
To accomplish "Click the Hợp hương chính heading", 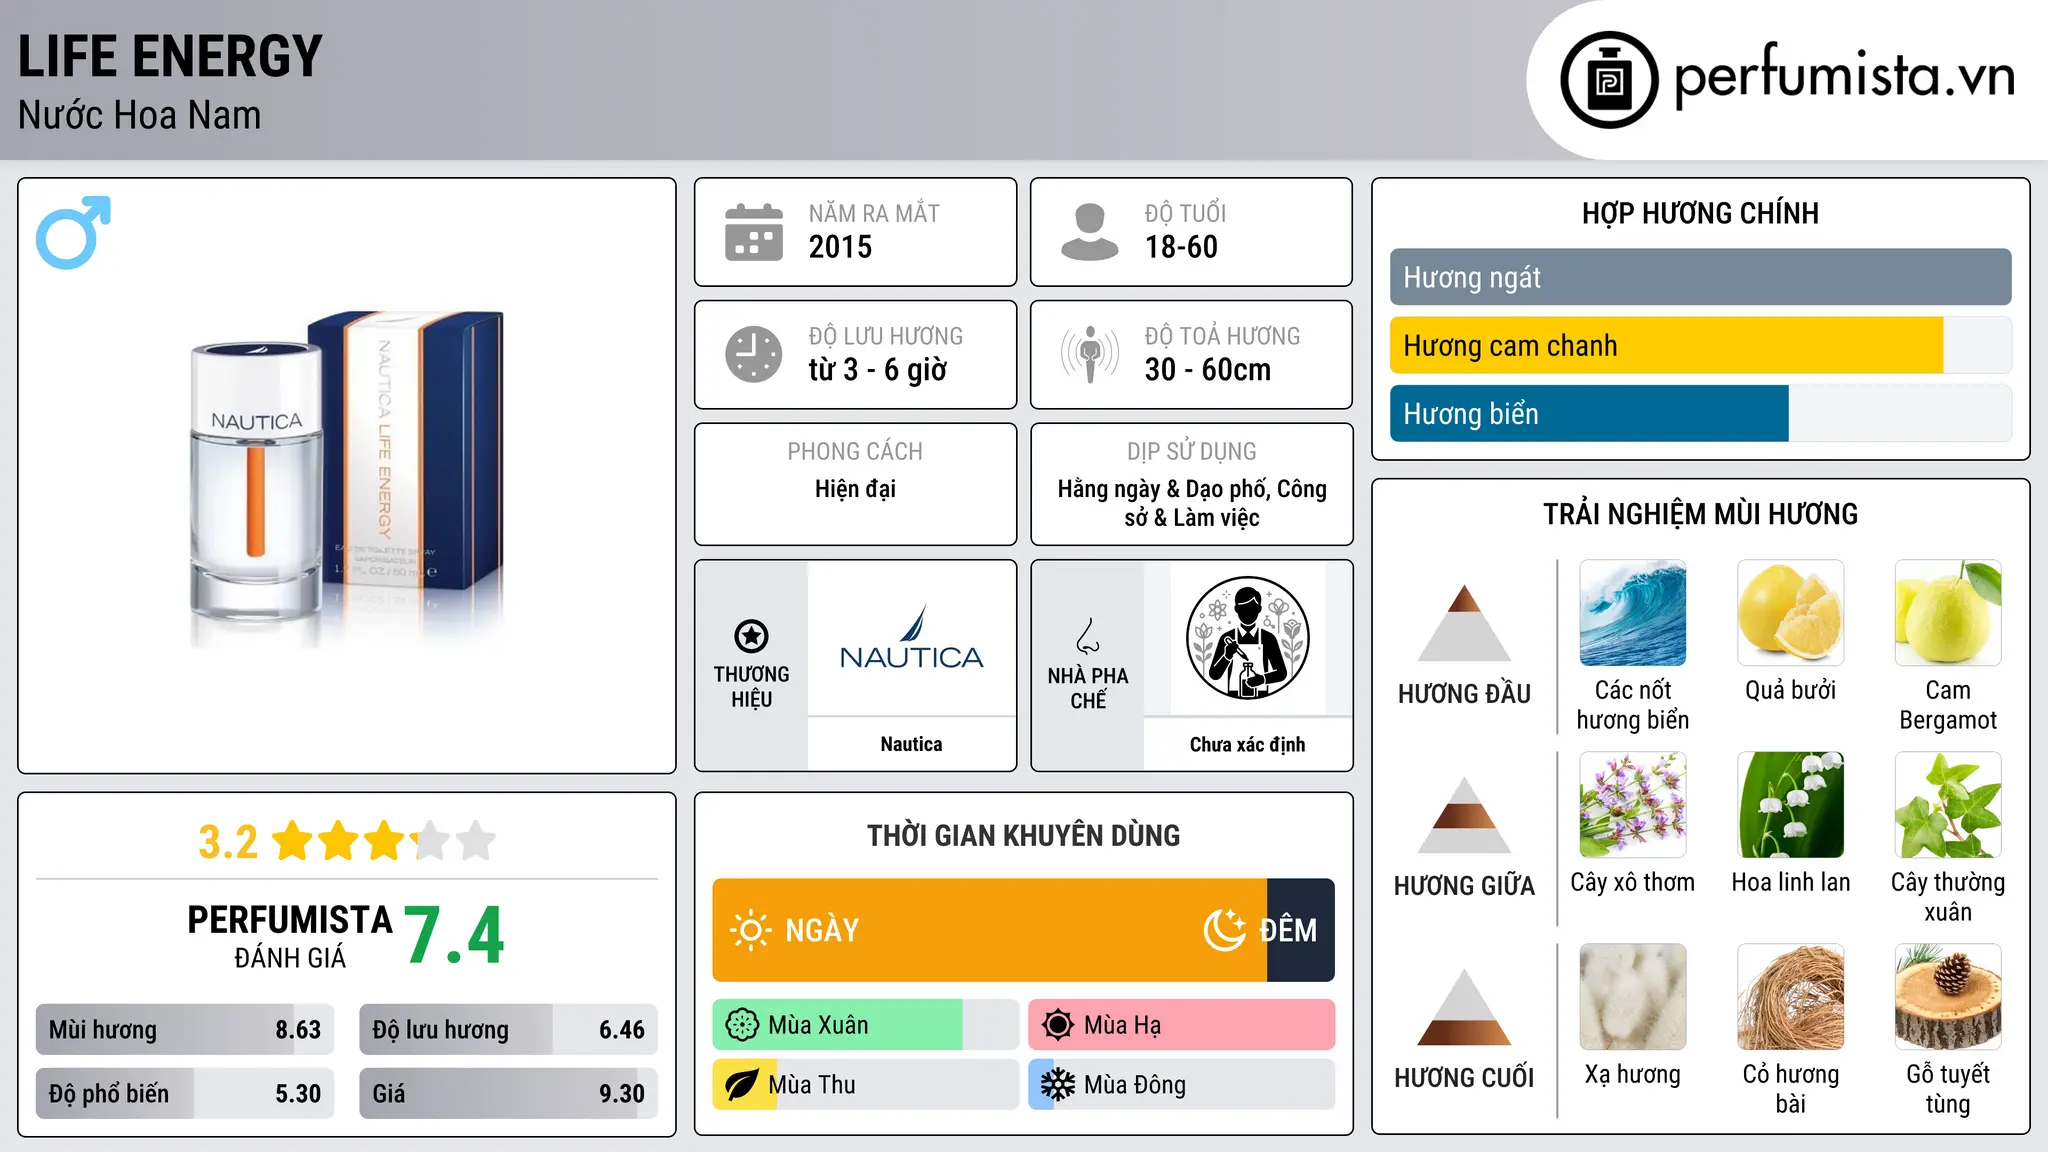I will (x=1700, y=213).
